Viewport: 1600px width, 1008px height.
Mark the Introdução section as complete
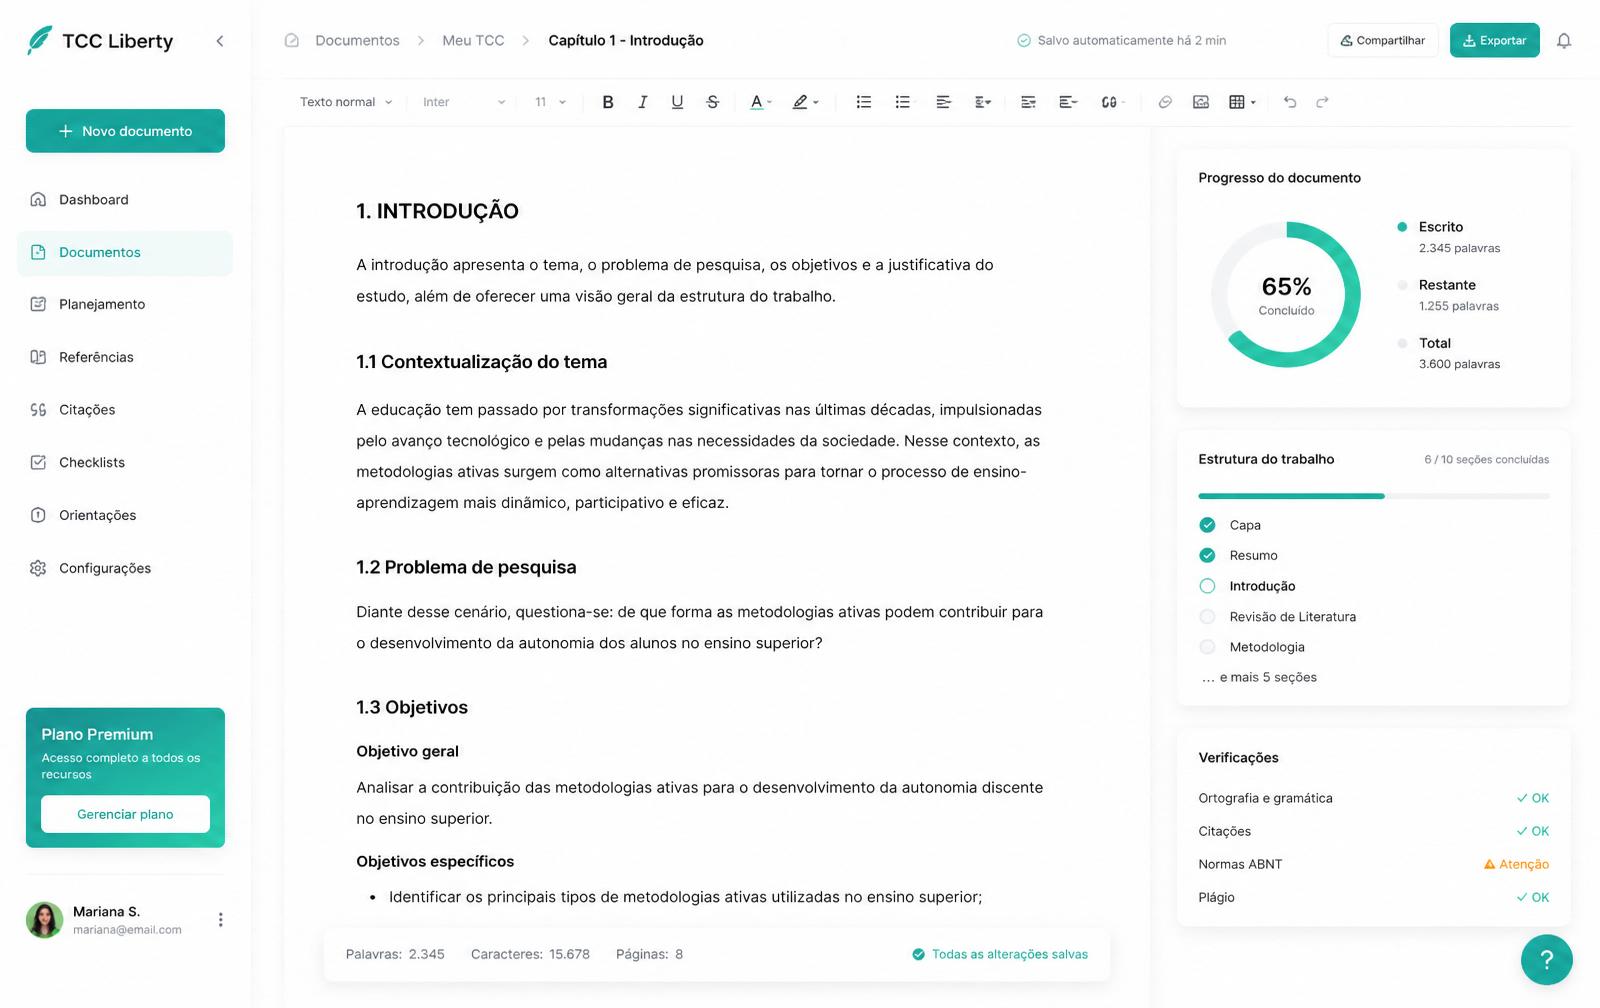(x=1207, y=586)
